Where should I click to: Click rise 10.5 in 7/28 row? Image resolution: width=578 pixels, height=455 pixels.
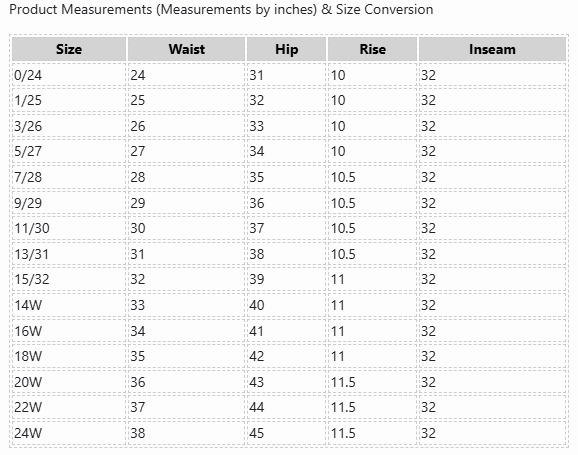click(x=372, y=177)
